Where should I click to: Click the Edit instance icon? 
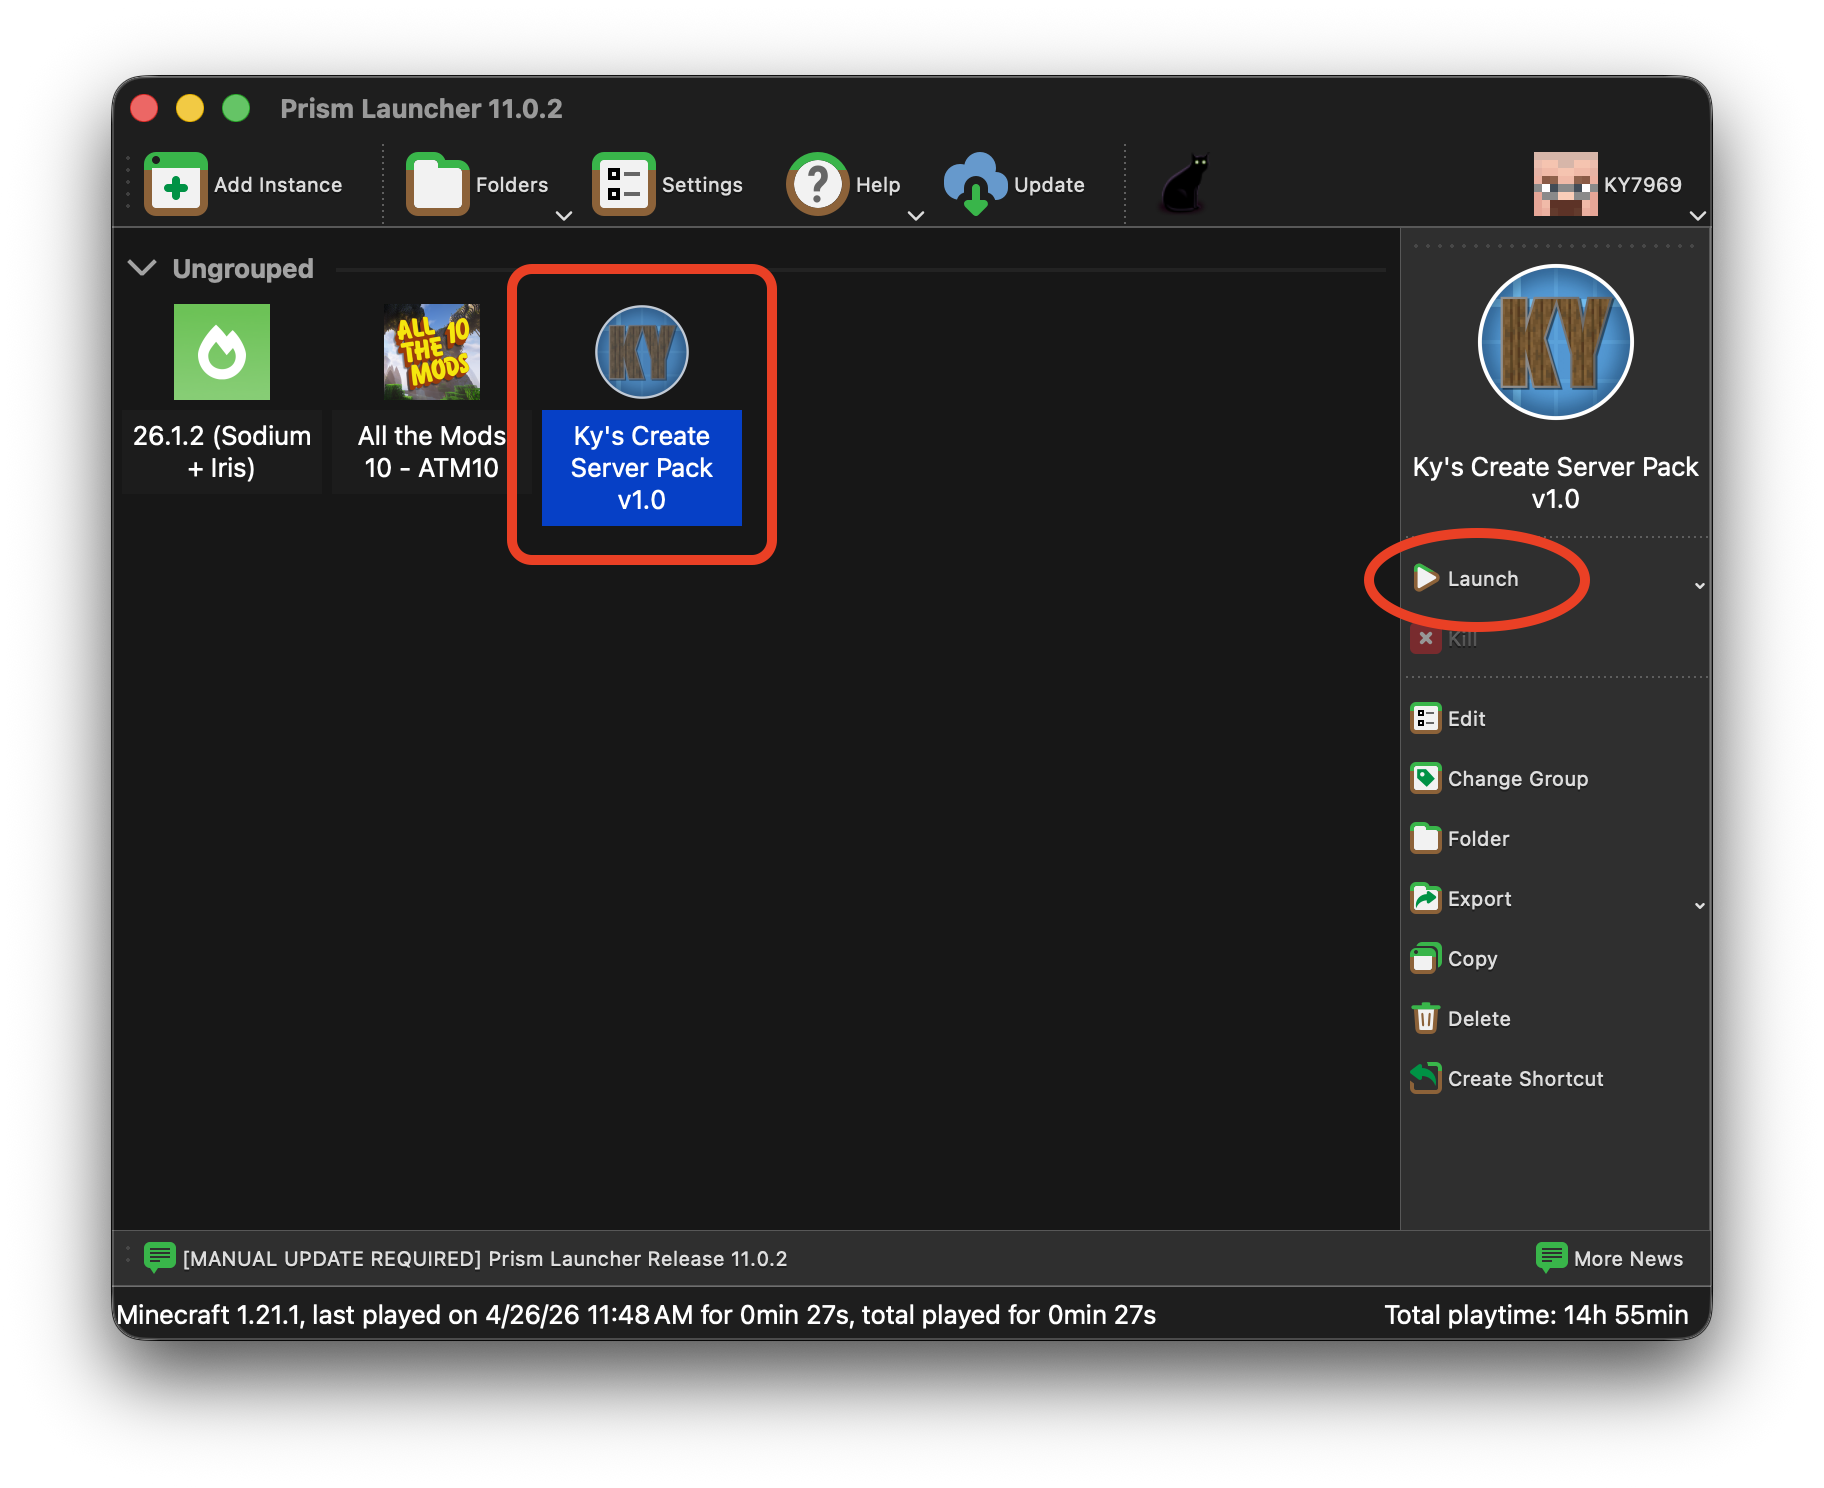1425,719
